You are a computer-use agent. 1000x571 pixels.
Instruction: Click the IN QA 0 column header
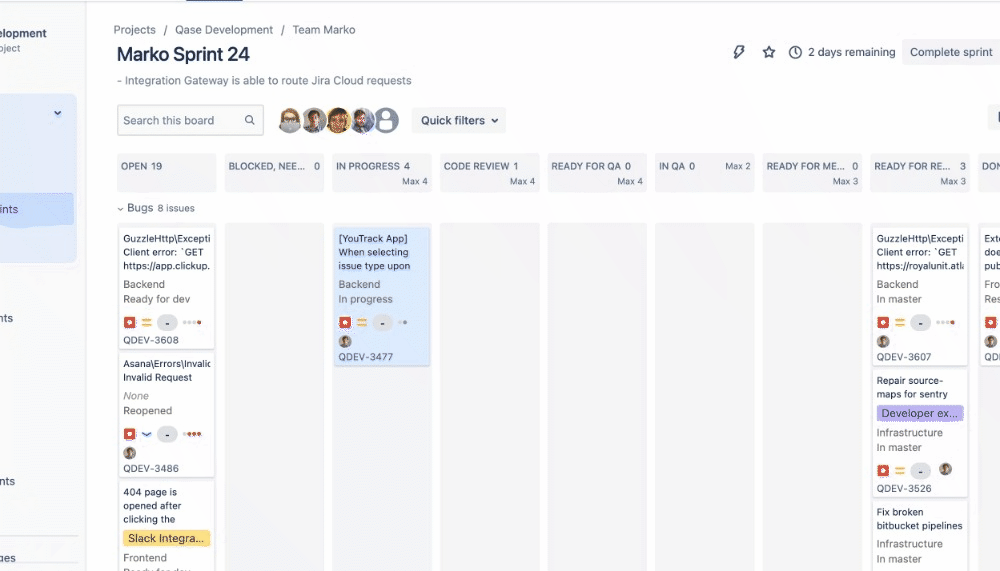point(704,172)
